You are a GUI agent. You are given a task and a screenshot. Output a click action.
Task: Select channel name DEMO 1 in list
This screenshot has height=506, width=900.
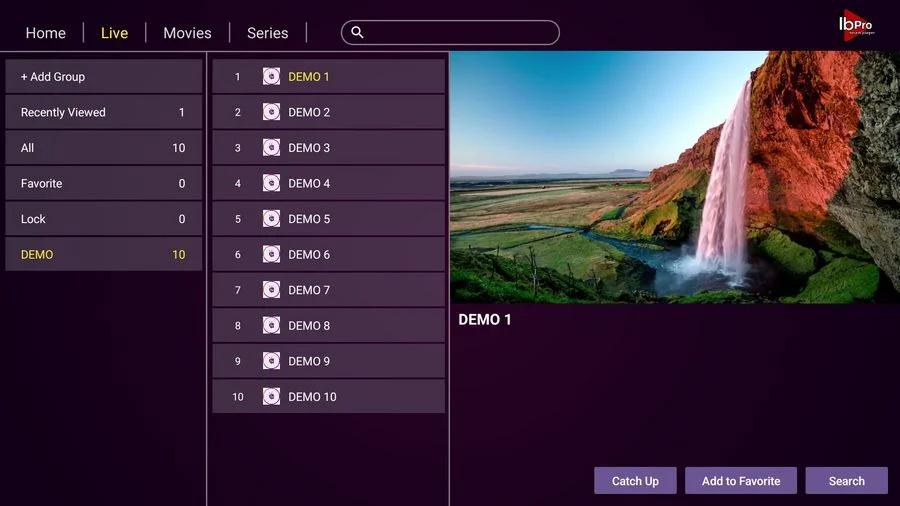click(309, 77)
